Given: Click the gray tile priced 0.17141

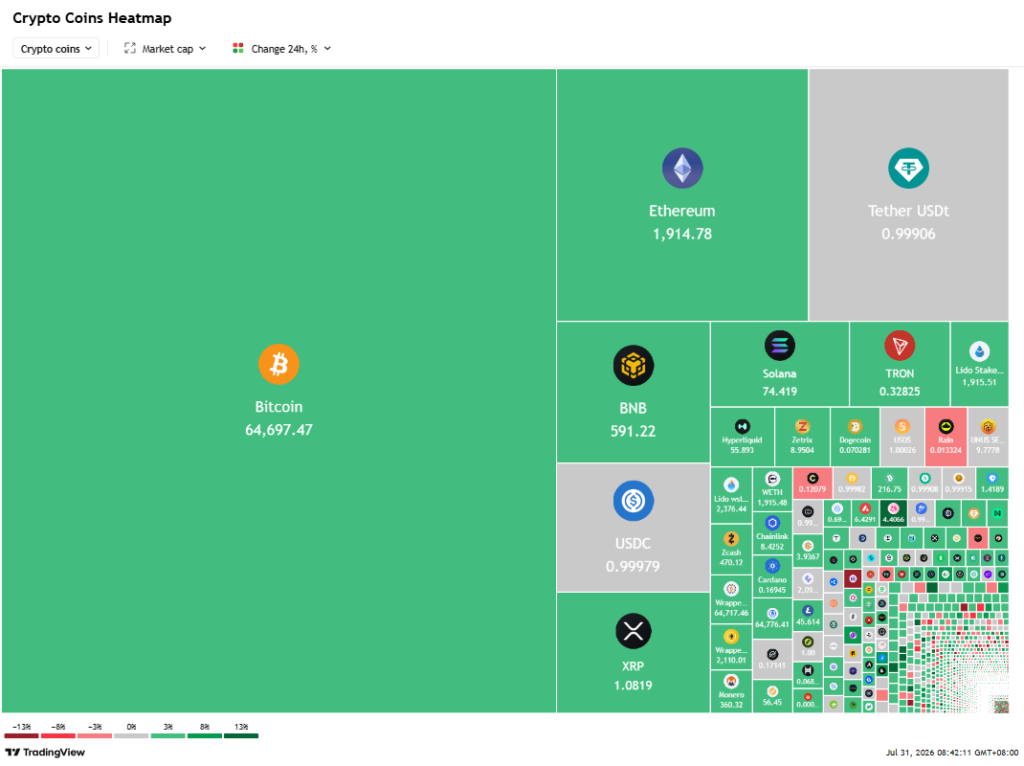Looking at the screenshot, I should [772, 660].
